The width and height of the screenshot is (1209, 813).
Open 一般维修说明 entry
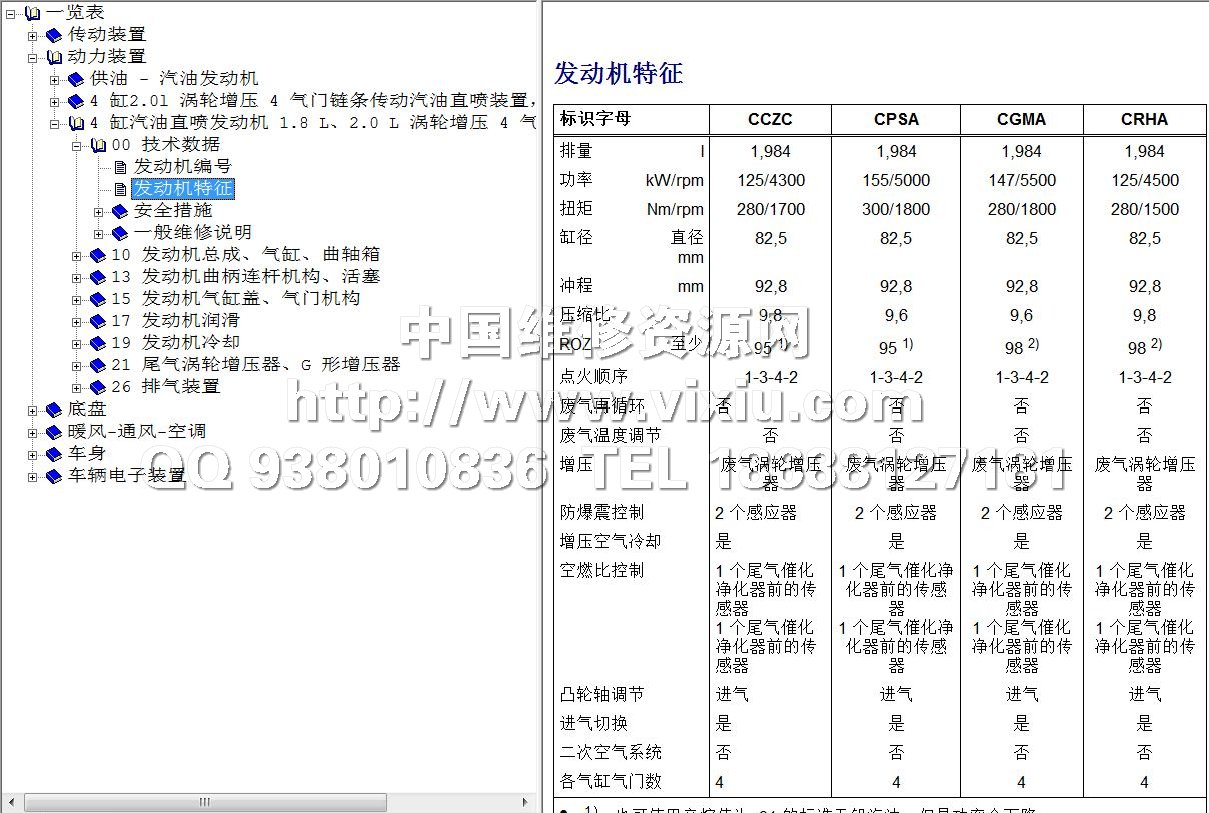click(192, 232)
